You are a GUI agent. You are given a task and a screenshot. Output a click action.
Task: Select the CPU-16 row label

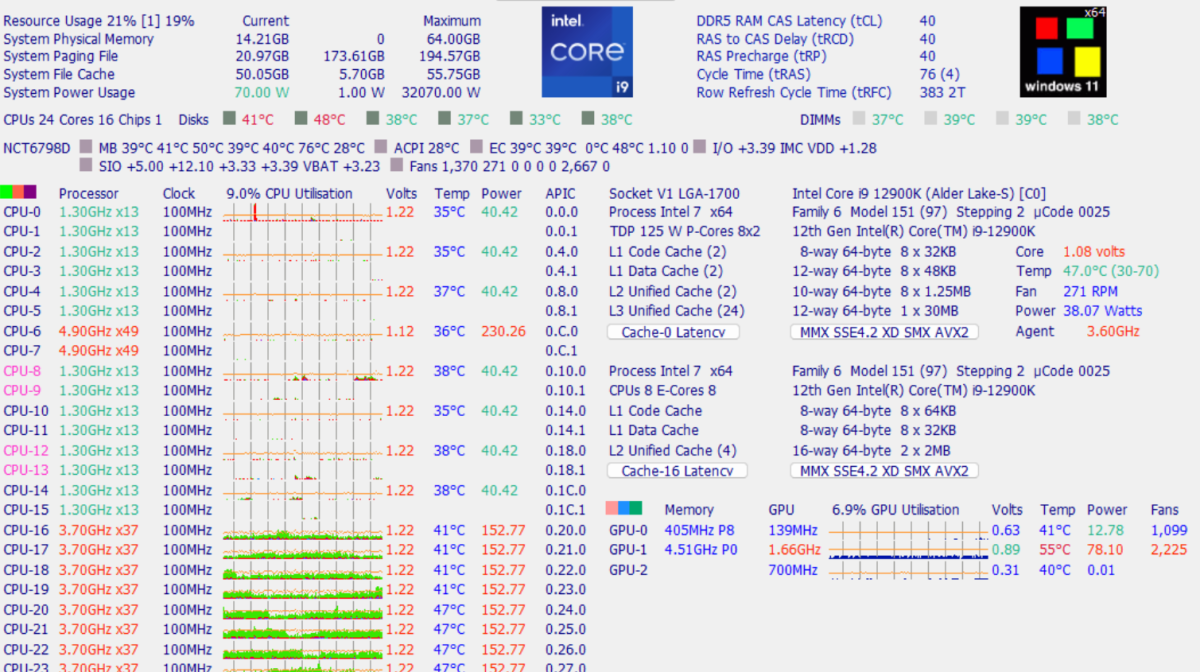point(26,530)
